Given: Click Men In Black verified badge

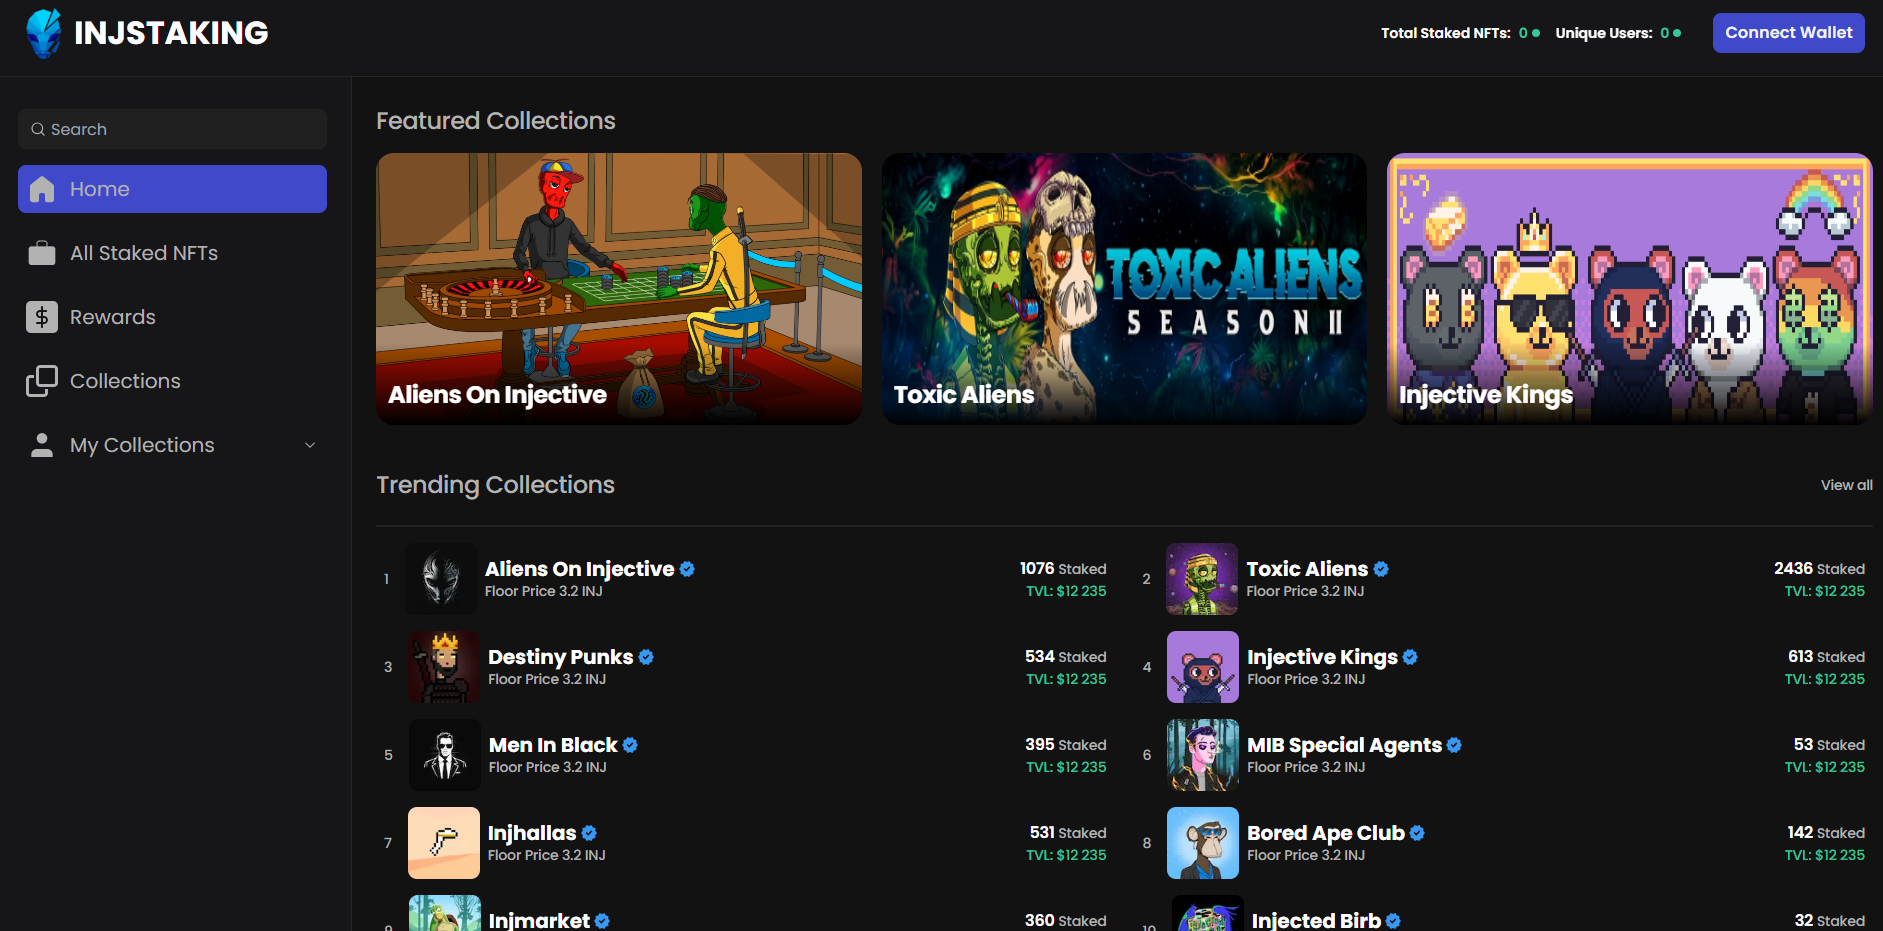Looking at the screenshot, I should pos(630,745).
